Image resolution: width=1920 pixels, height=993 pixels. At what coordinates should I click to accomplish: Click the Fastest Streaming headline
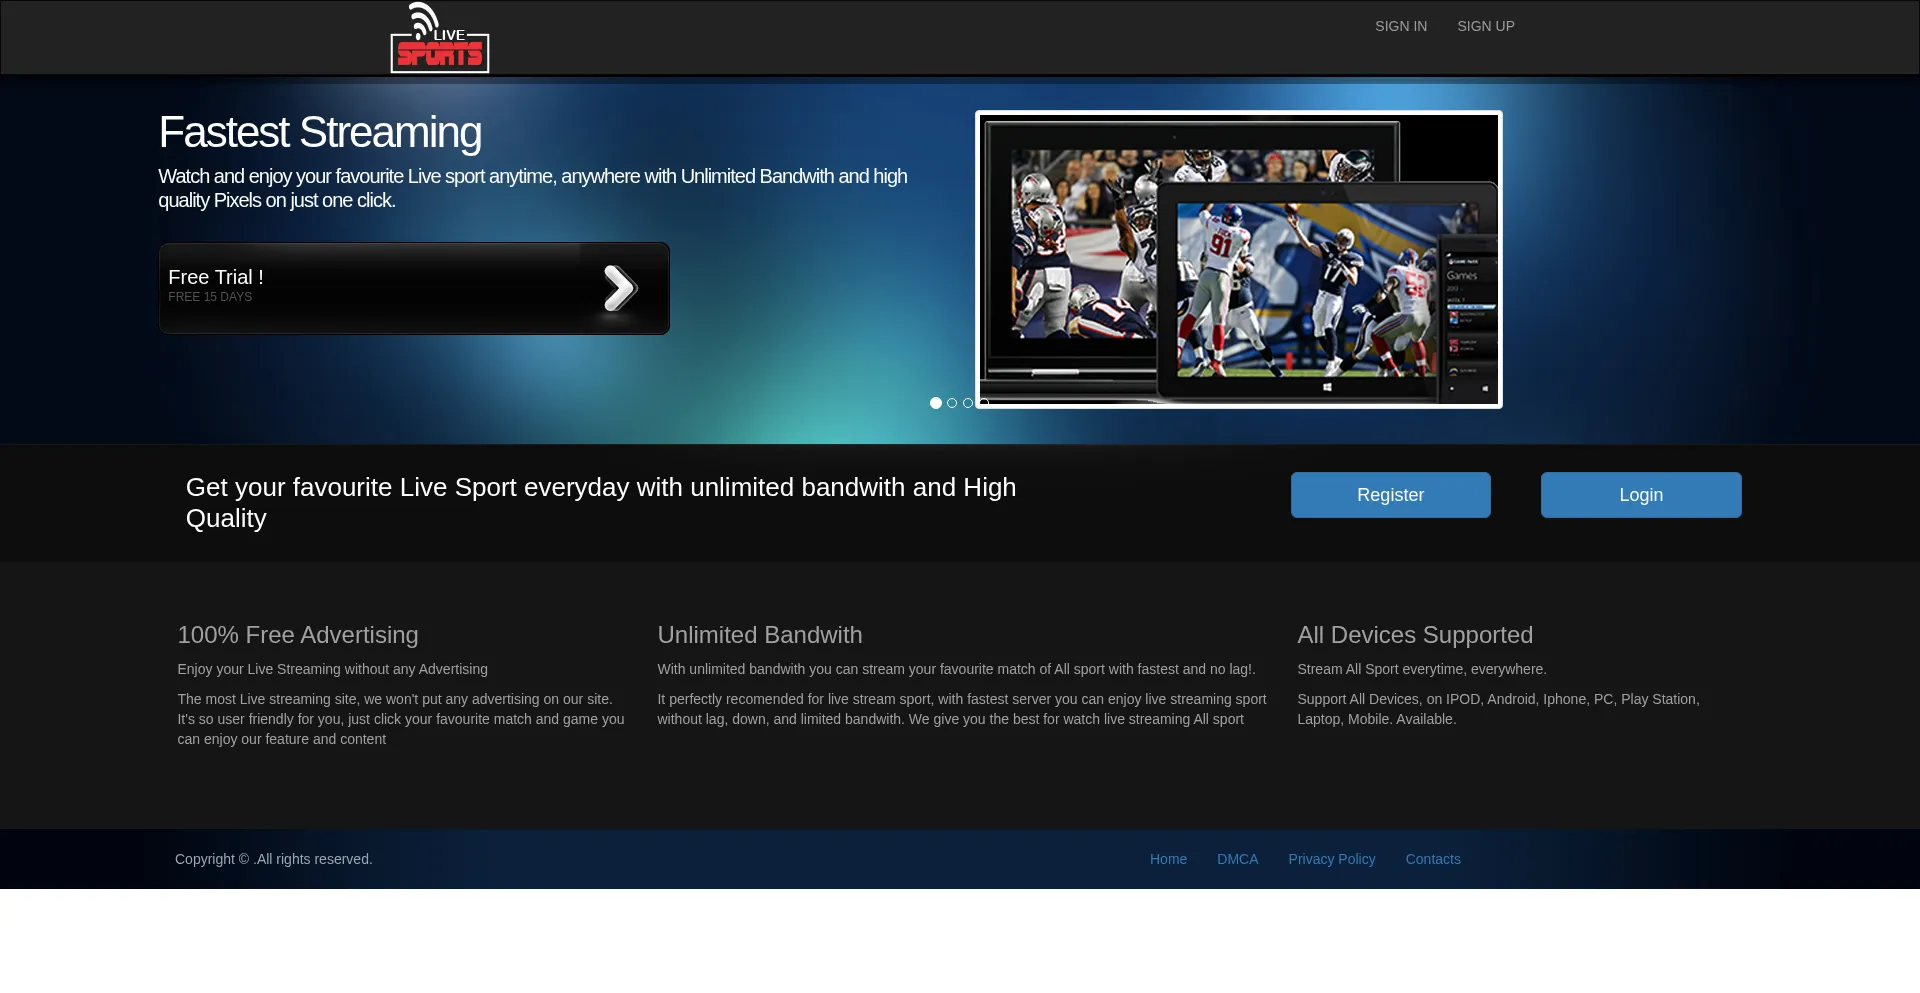pos(320,133)
